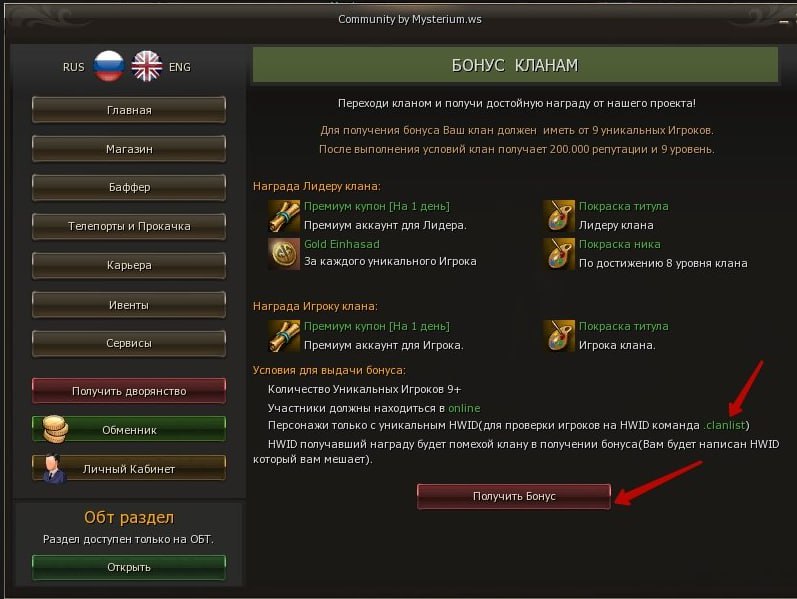Screen dimensions: 797x599
Task: Click the red Получить дворянство button
Action: pyautogui.click(x=129, y=391)
